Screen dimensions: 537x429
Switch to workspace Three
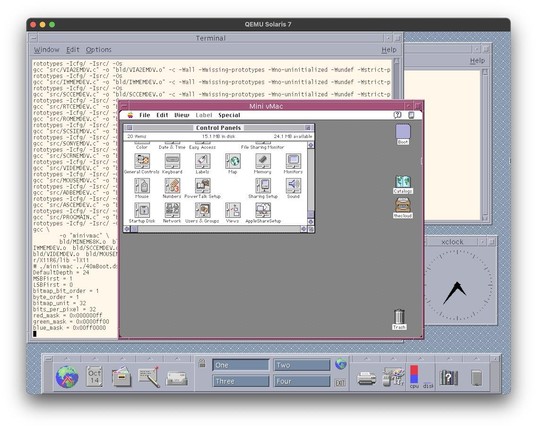241,381
